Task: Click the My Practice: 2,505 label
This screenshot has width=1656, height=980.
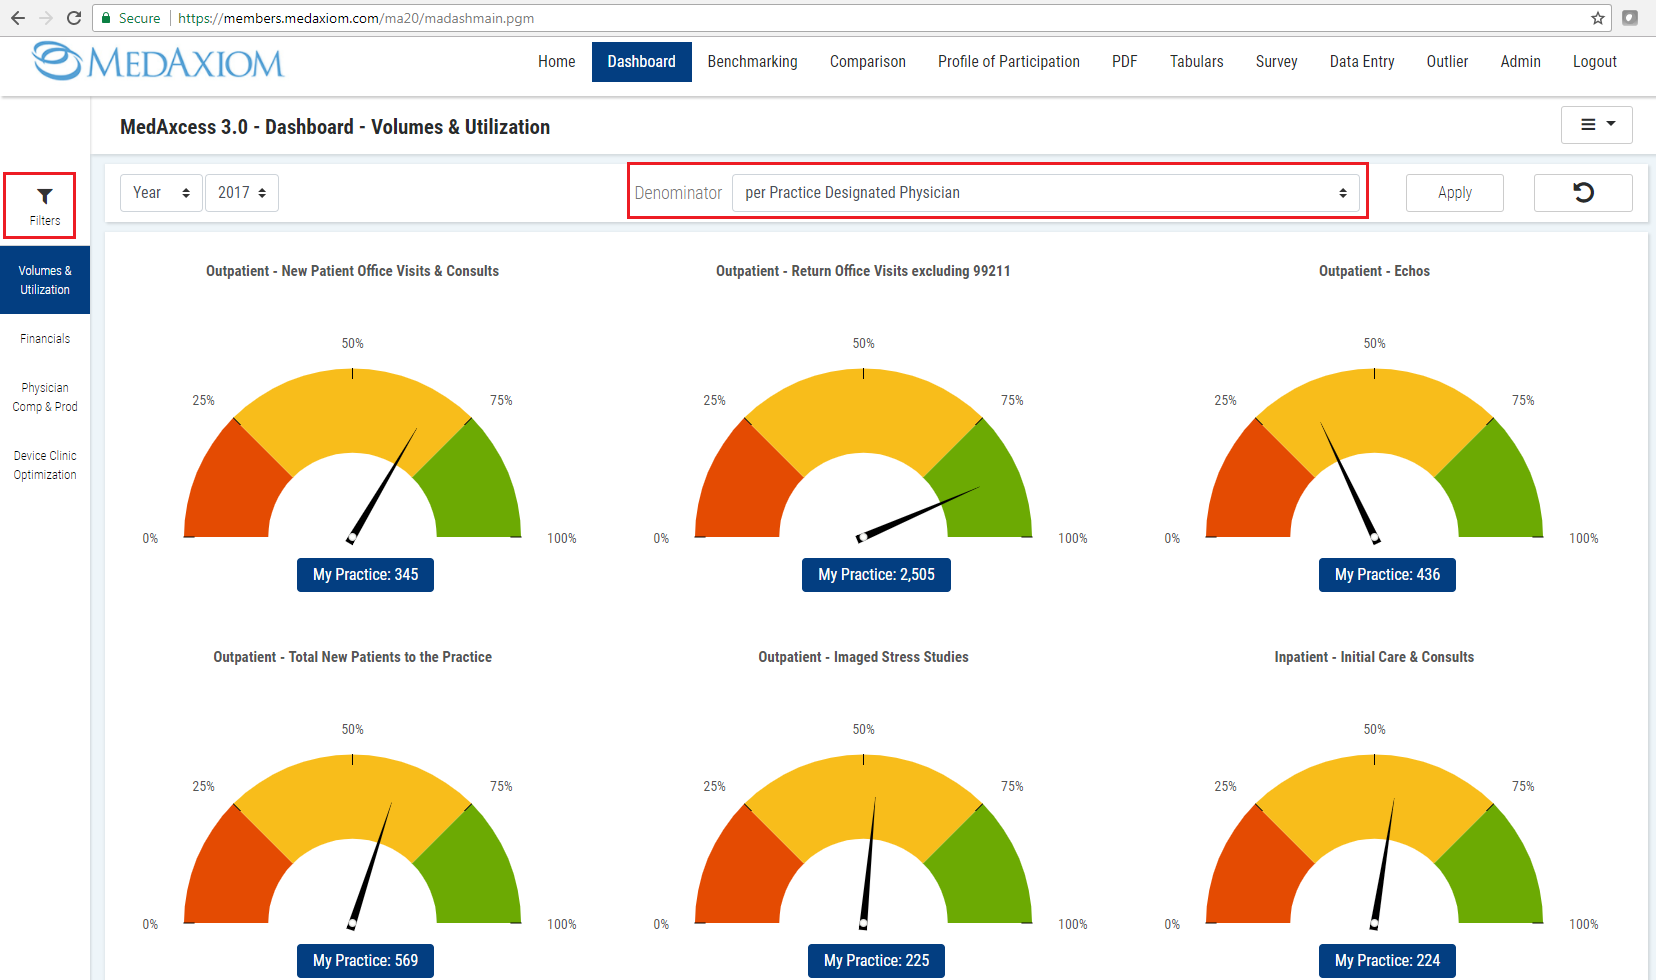Action: pyautogui.click(x=876, y=575)
